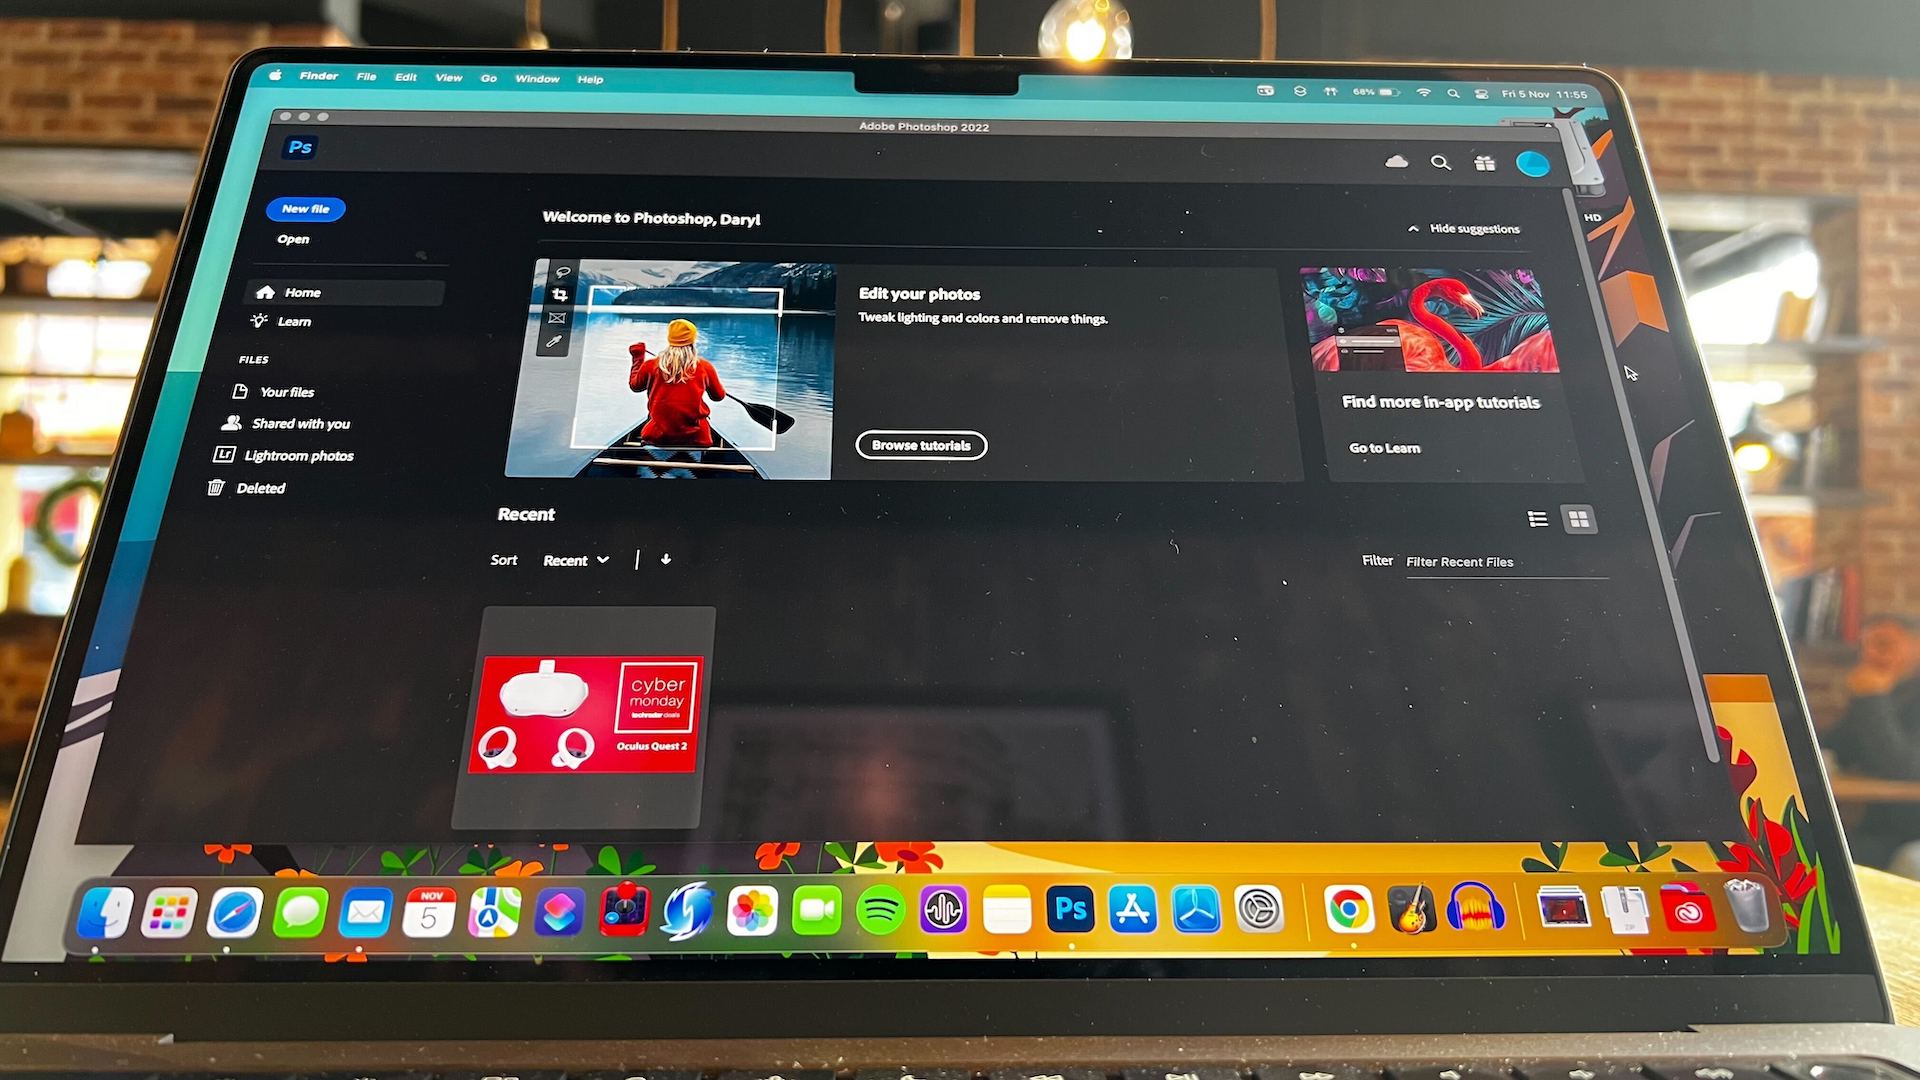Screen dimensions: 1920x1080
Task: Toggle grid view for recent files
Action: (x=1576, y=518)
